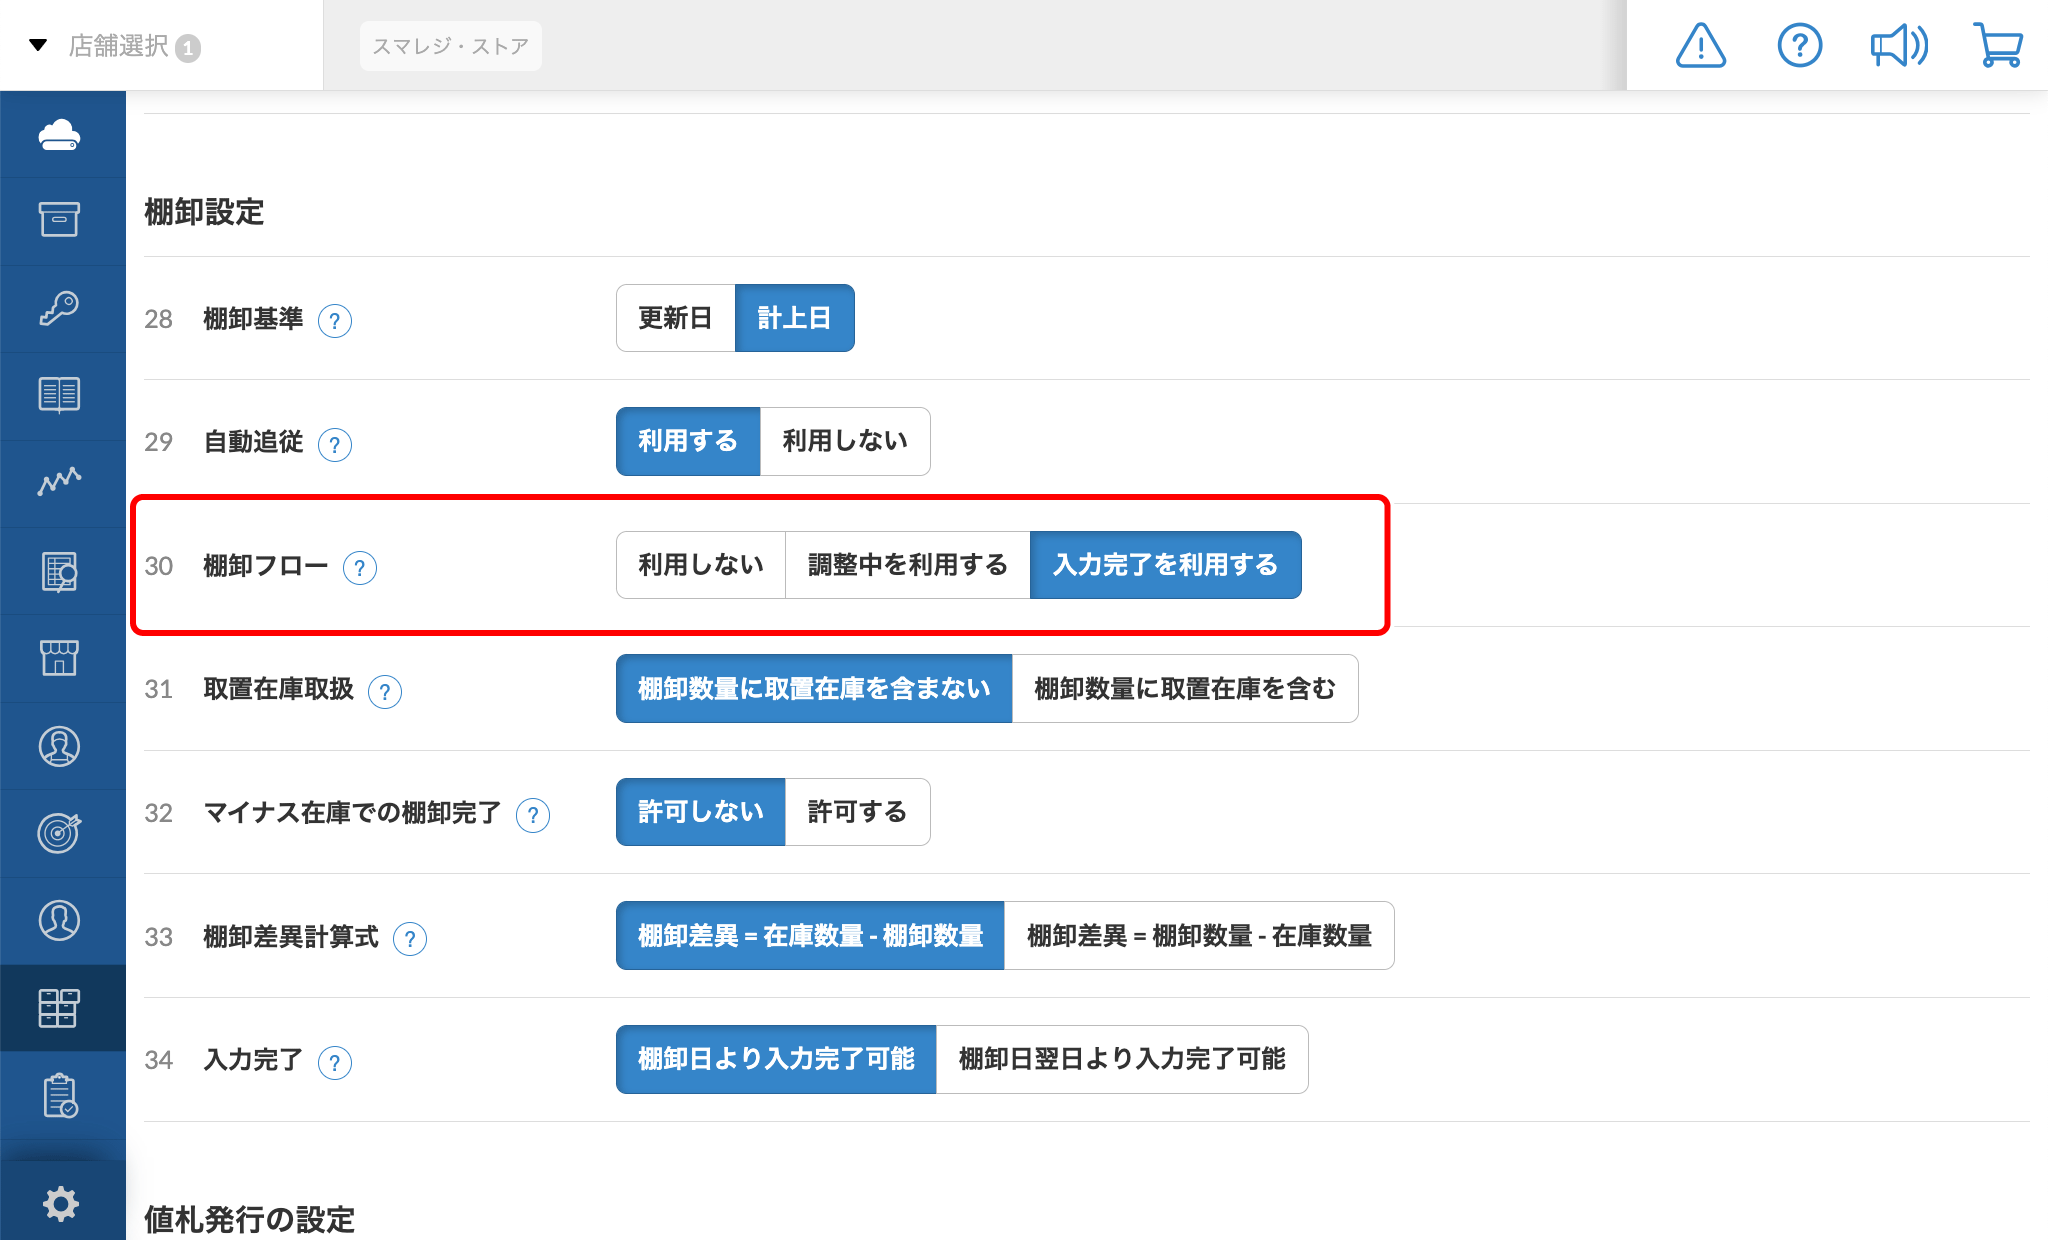
Task: Open the settings gear at sidebar bottom
Action: pyautogui.click(x=60, y=1203)
